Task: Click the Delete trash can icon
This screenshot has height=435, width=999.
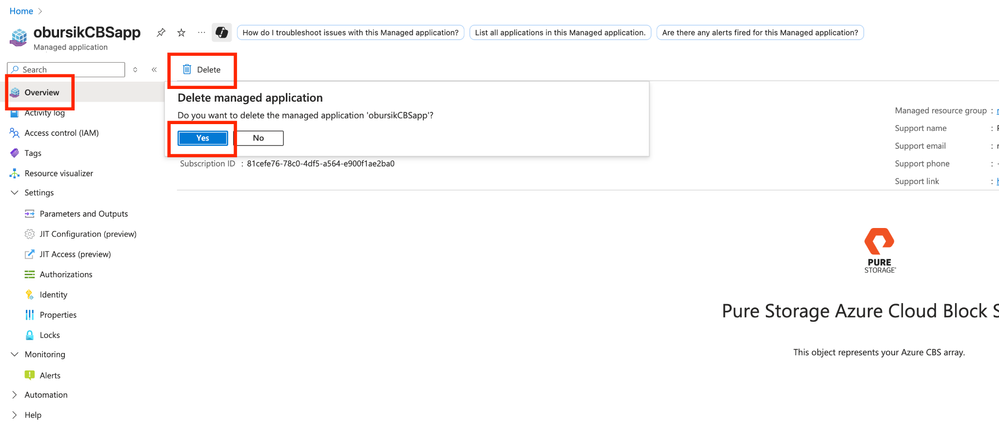Action: click(x=187, y=70)
